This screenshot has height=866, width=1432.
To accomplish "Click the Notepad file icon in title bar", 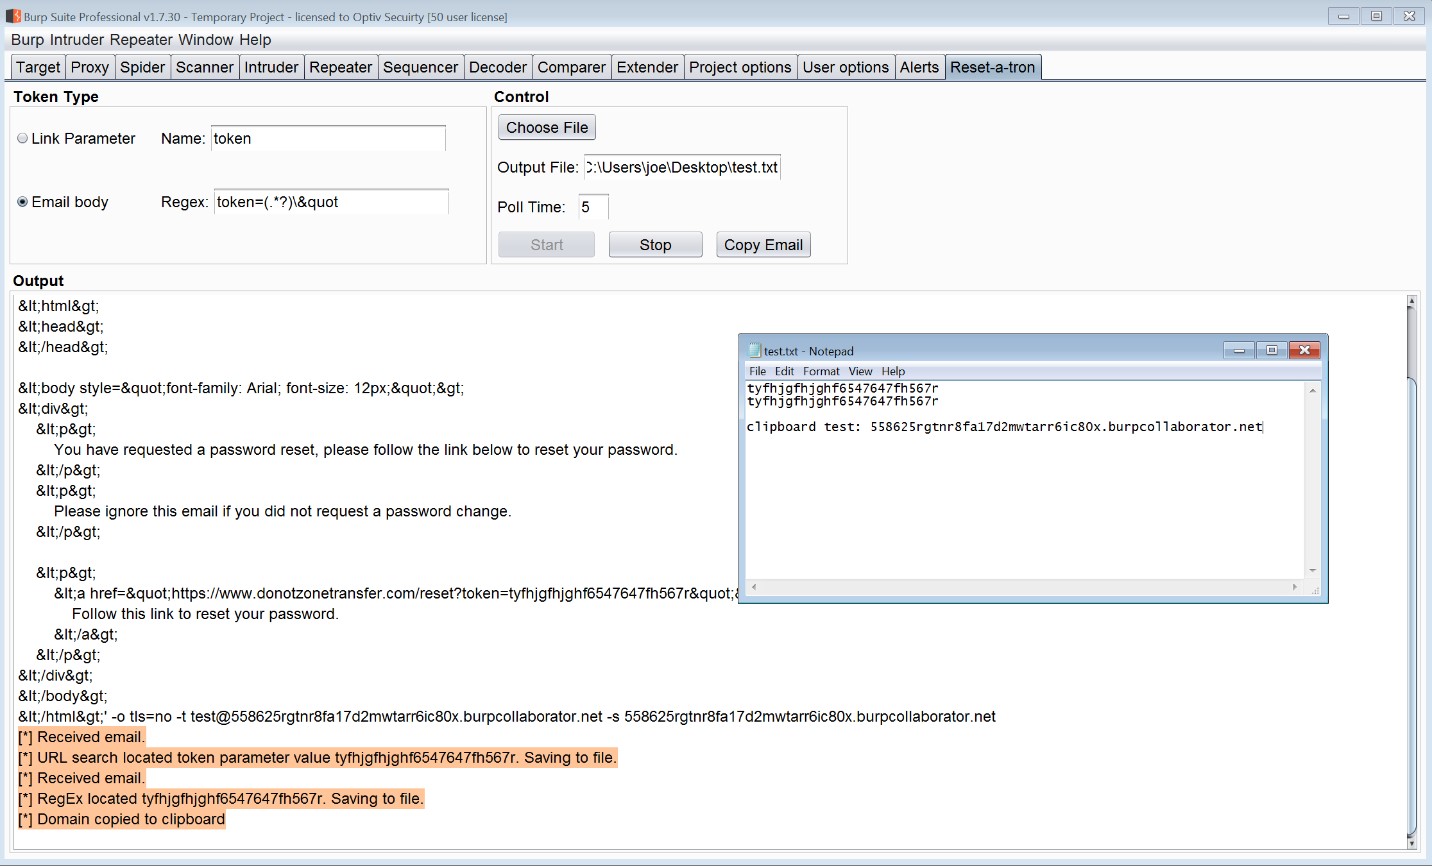I will [x=755, y=351].
